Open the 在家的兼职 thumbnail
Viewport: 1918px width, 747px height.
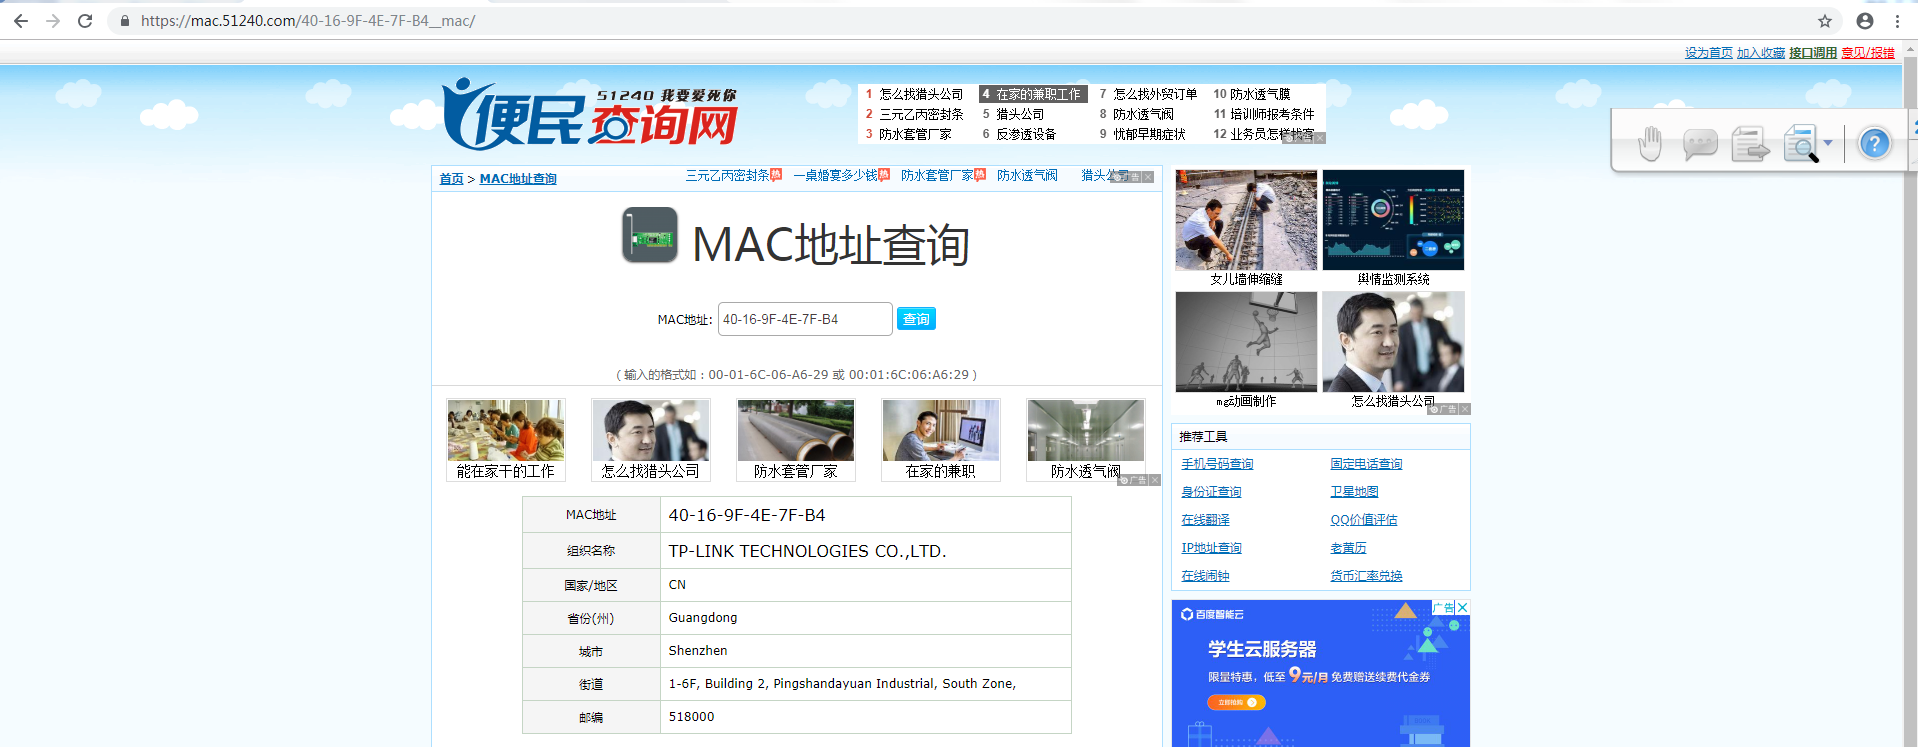pyautogui.click(x=941, y=440)
